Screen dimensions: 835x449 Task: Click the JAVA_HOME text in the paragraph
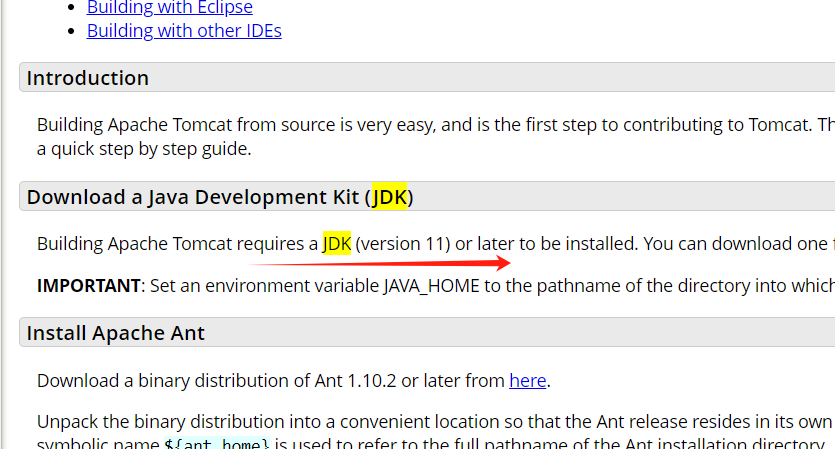[431, 286]
